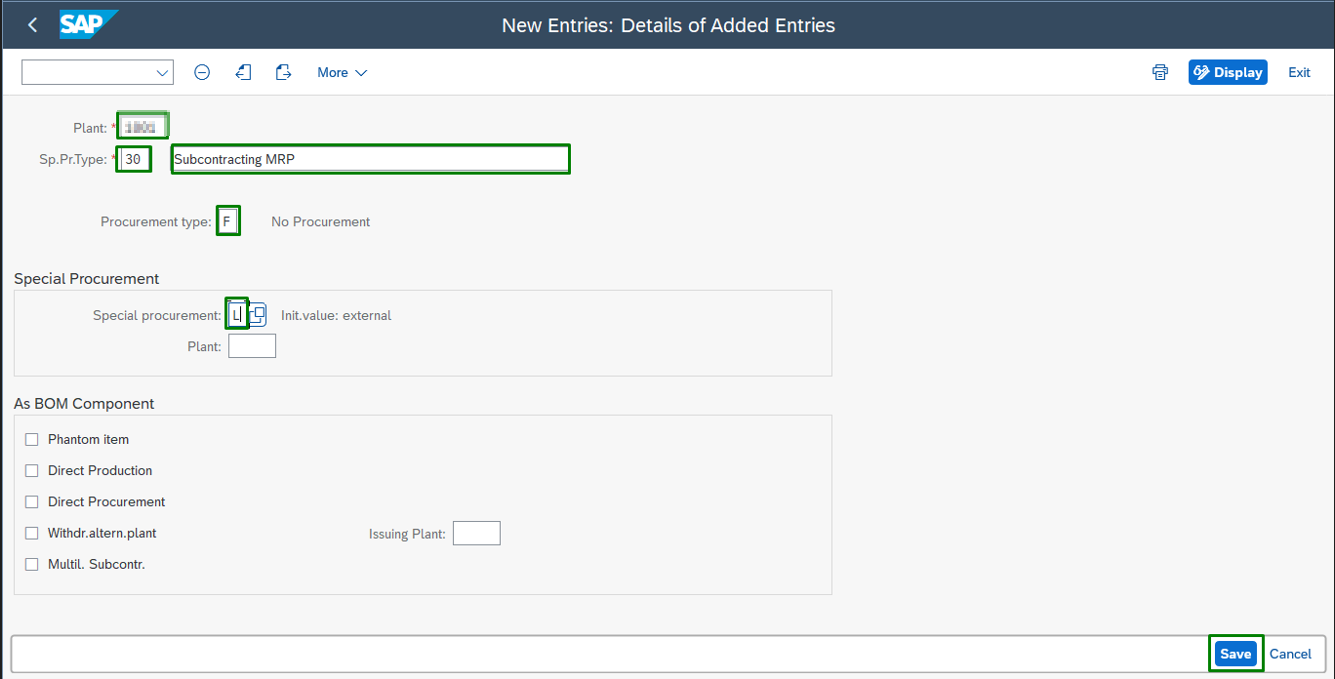The image size is (1335, 679).
Task: Click the delete entry minus icon
Action: 202,72
